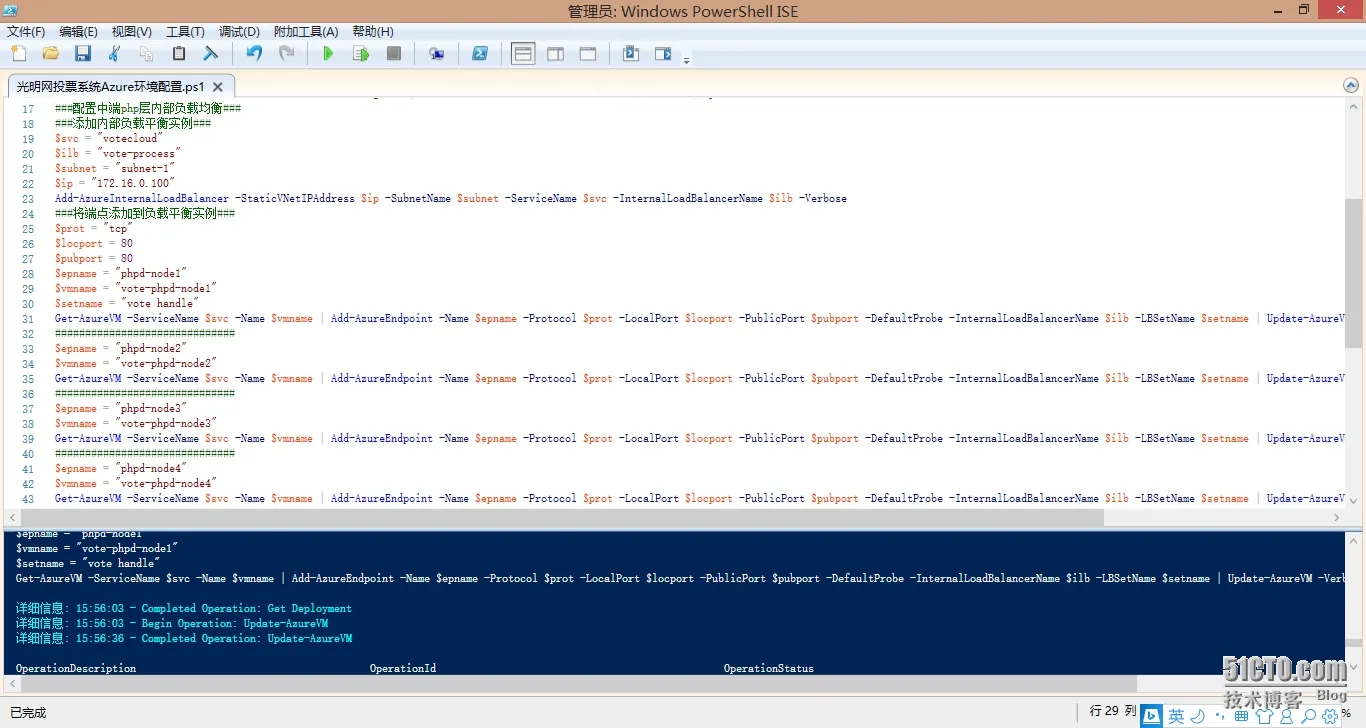Open the 调试(D) menu
Screen dimensions: 1366x728
click(x=239, y=32)
